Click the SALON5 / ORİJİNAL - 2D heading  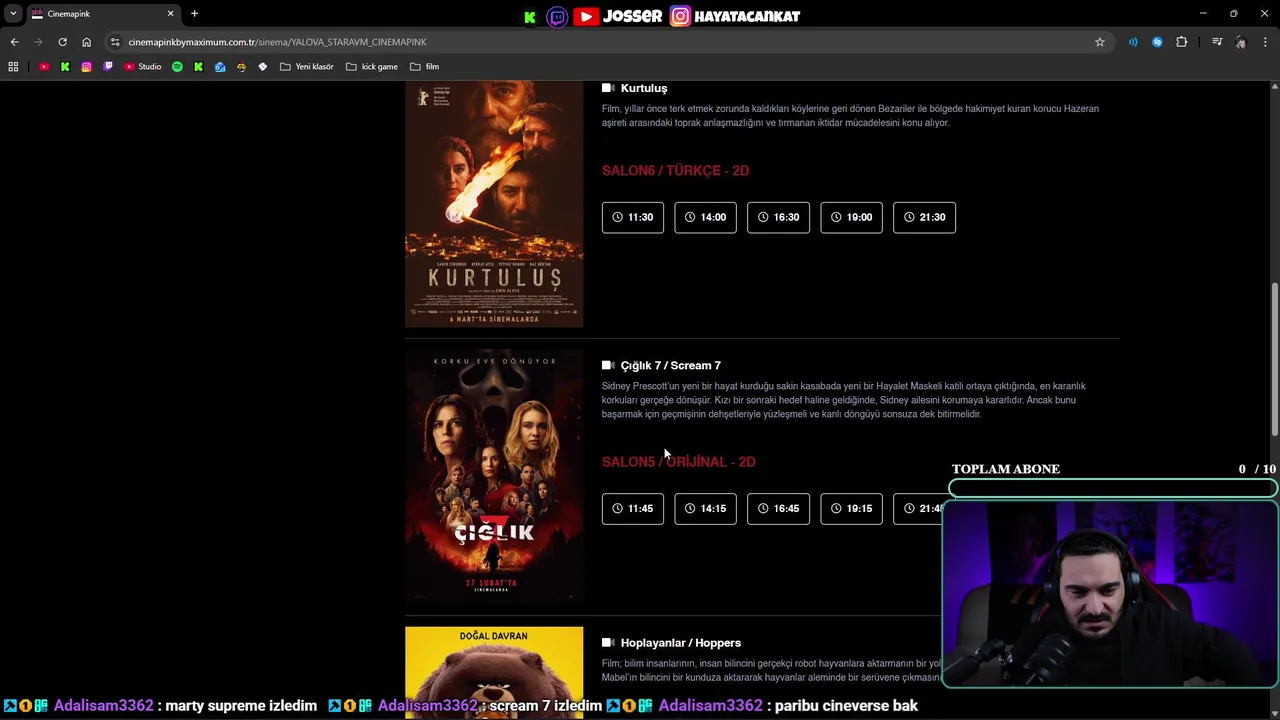point(679,462)
